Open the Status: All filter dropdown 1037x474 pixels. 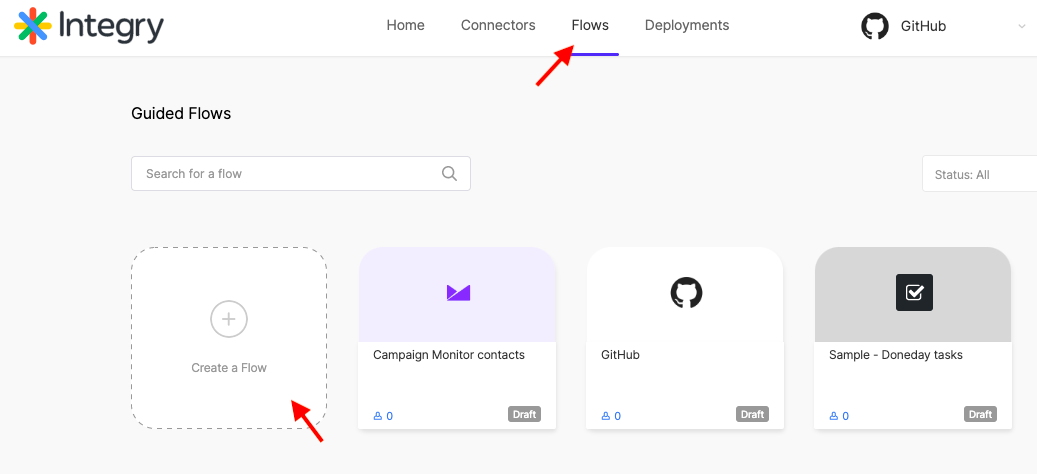pyautogui.click(x=979, y=175)
